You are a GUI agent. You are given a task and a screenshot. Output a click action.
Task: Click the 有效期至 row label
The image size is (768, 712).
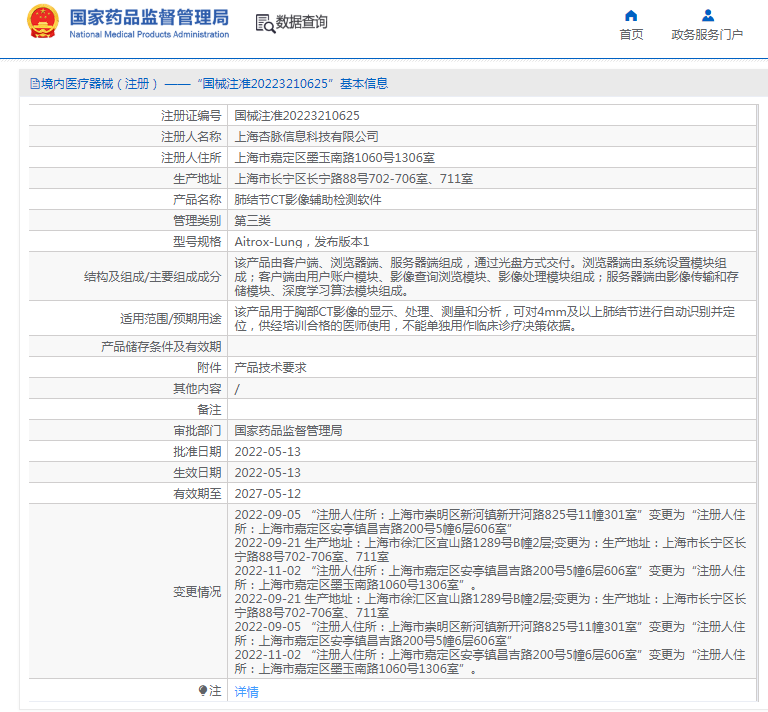pyautogui.click(x=197, y=494)
